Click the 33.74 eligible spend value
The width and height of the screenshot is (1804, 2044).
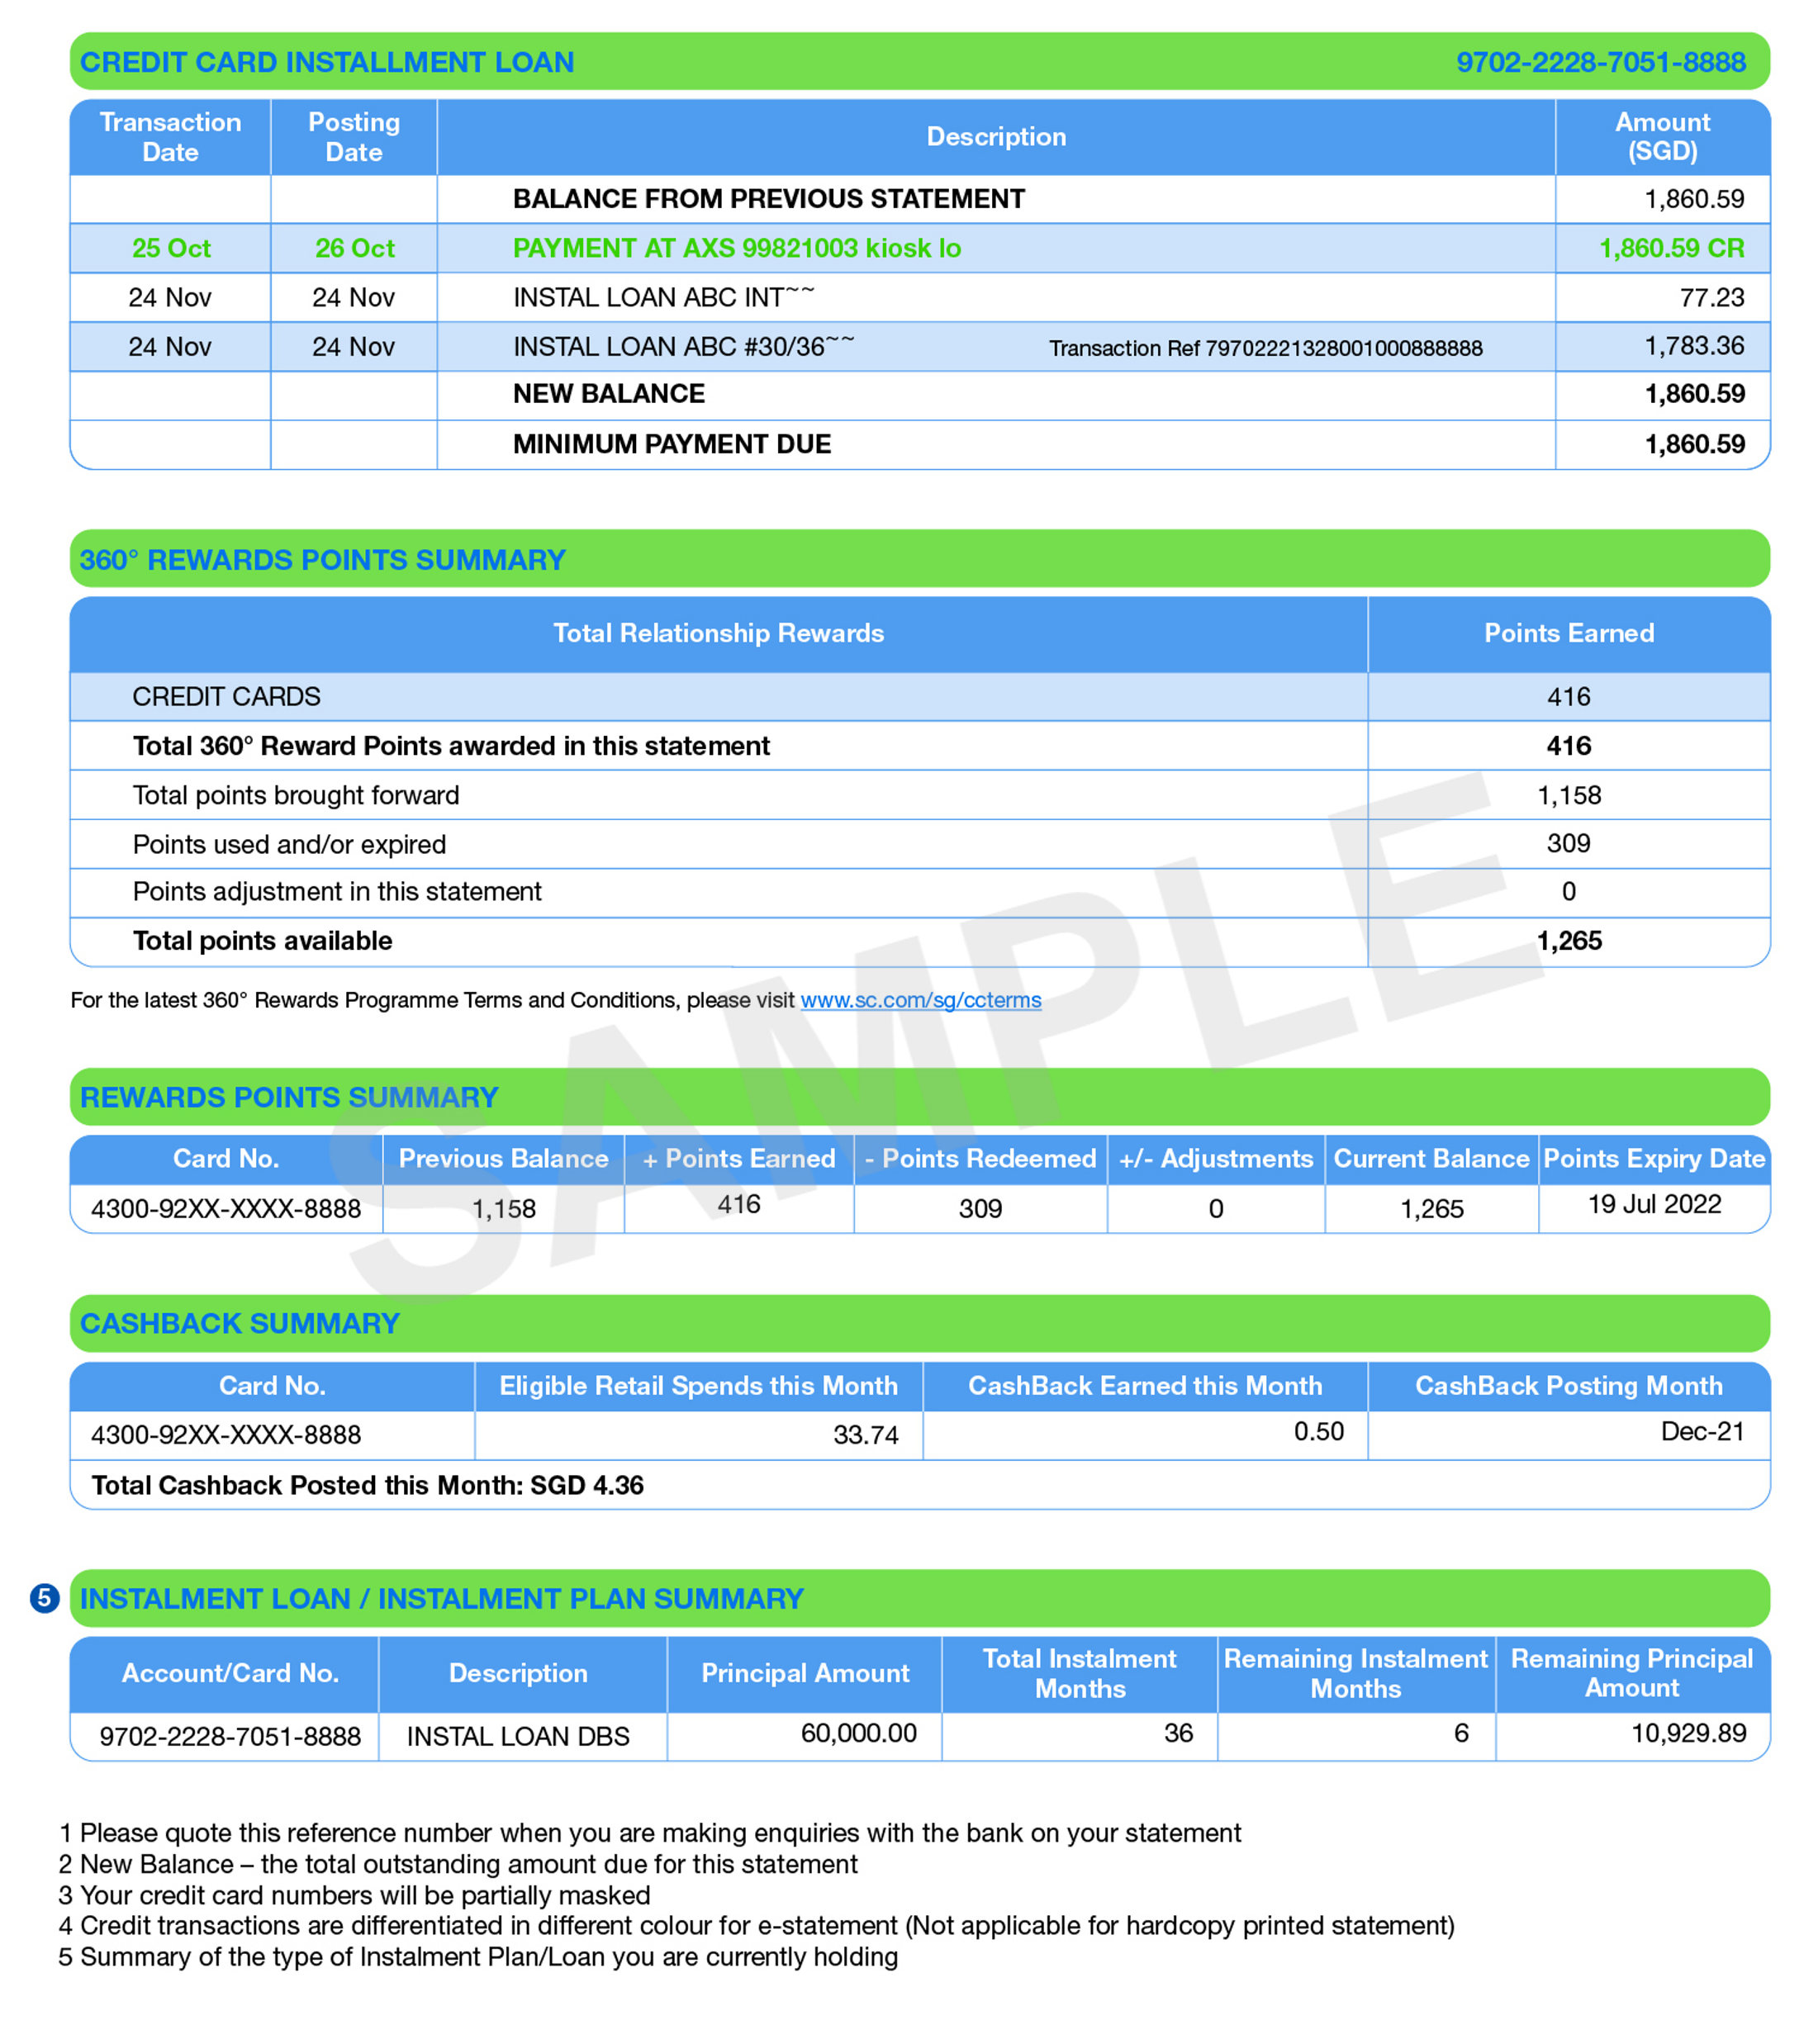click(x=865, y=1435)
